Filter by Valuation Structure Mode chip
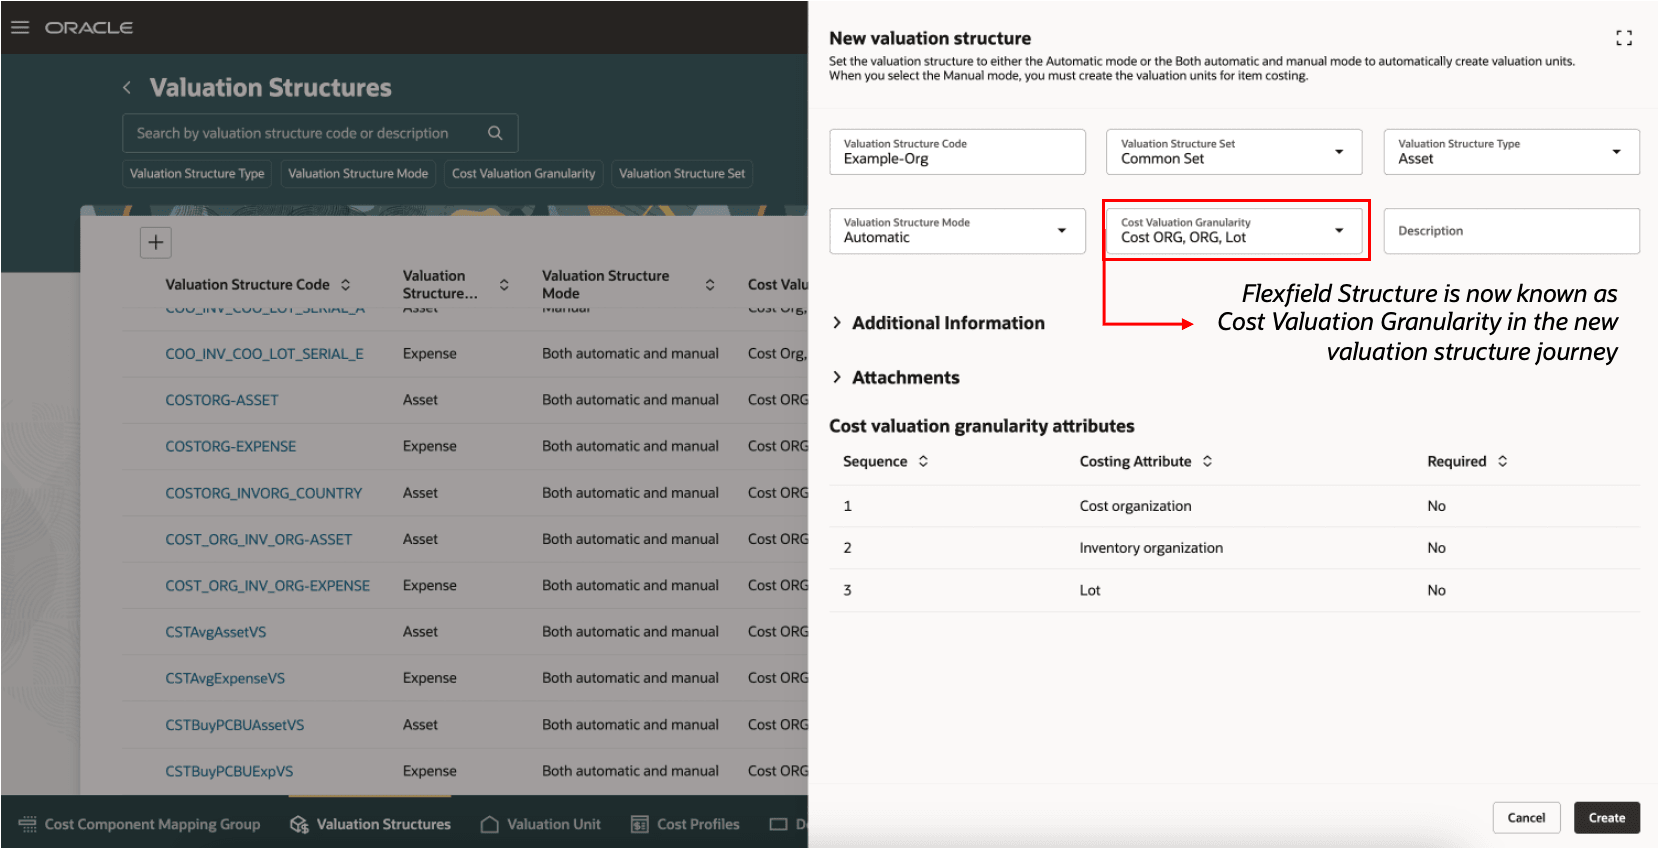This screenshot has height=848, width=1658. tap(358, 173)
